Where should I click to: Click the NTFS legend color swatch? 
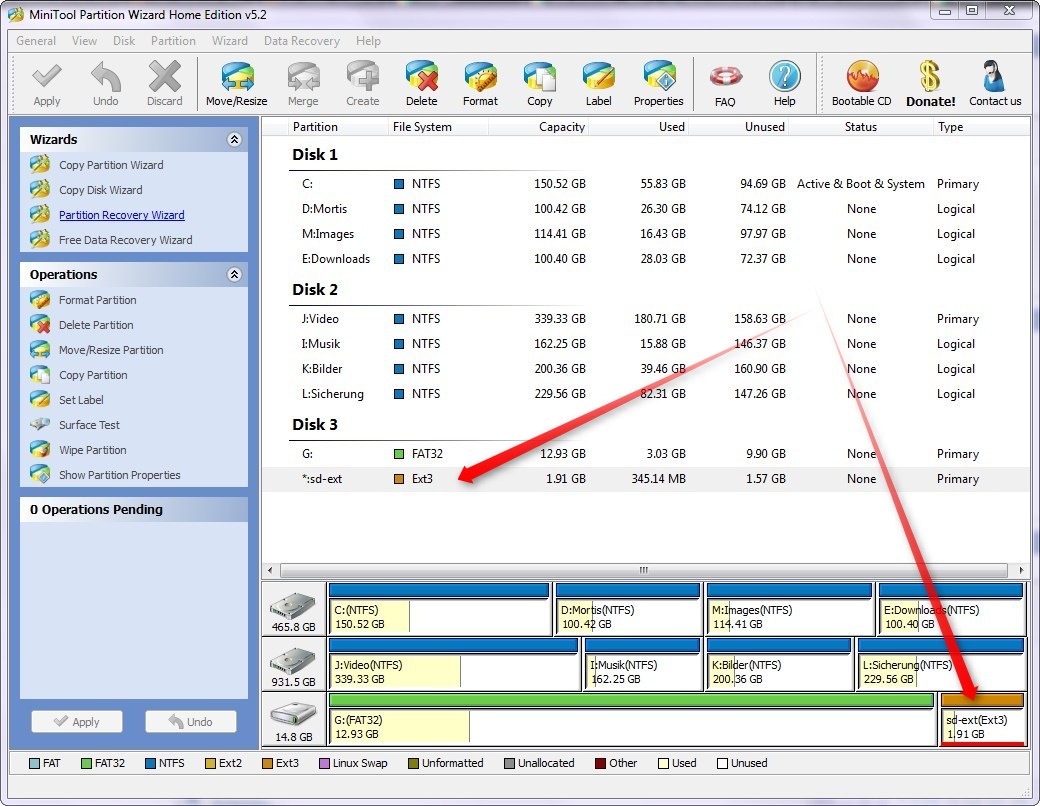(x=150, y=764)
